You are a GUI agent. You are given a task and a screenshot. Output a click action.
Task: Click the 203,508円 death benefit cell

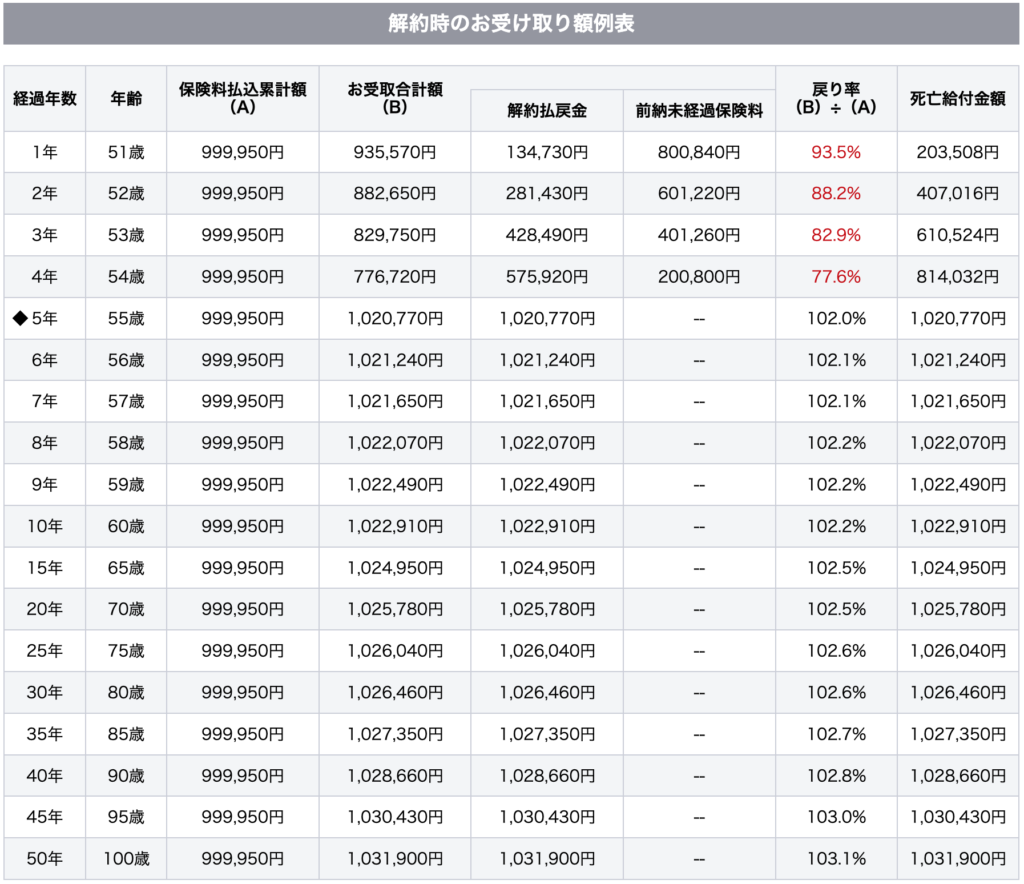coord(957,152)
